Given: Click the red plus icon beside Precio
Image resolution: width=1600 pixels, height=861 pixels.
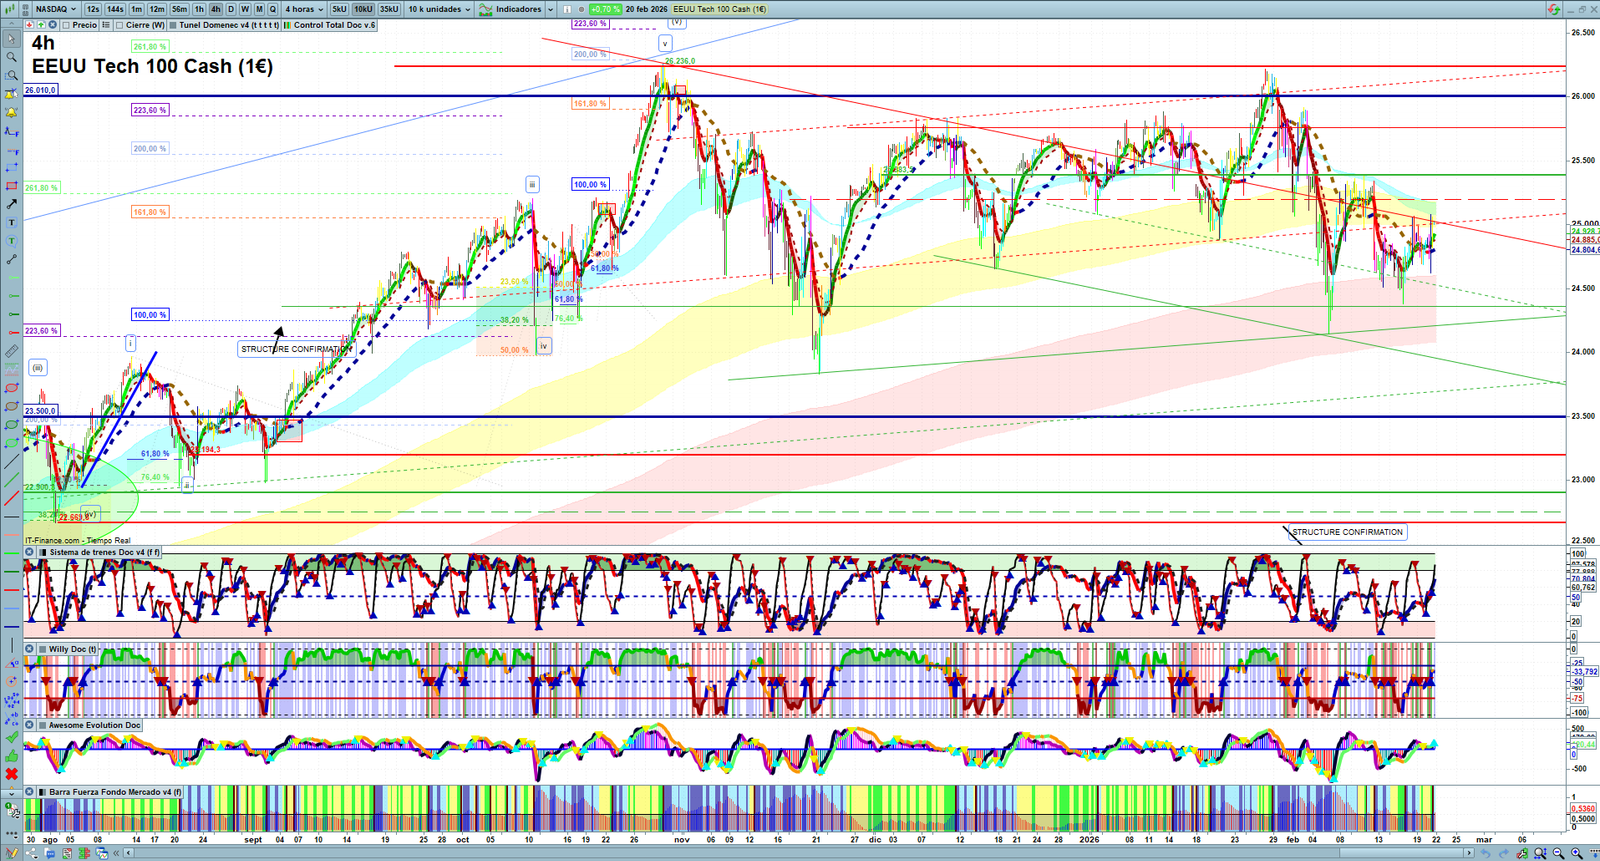Looking at the screenshot, I should [30, 25].
